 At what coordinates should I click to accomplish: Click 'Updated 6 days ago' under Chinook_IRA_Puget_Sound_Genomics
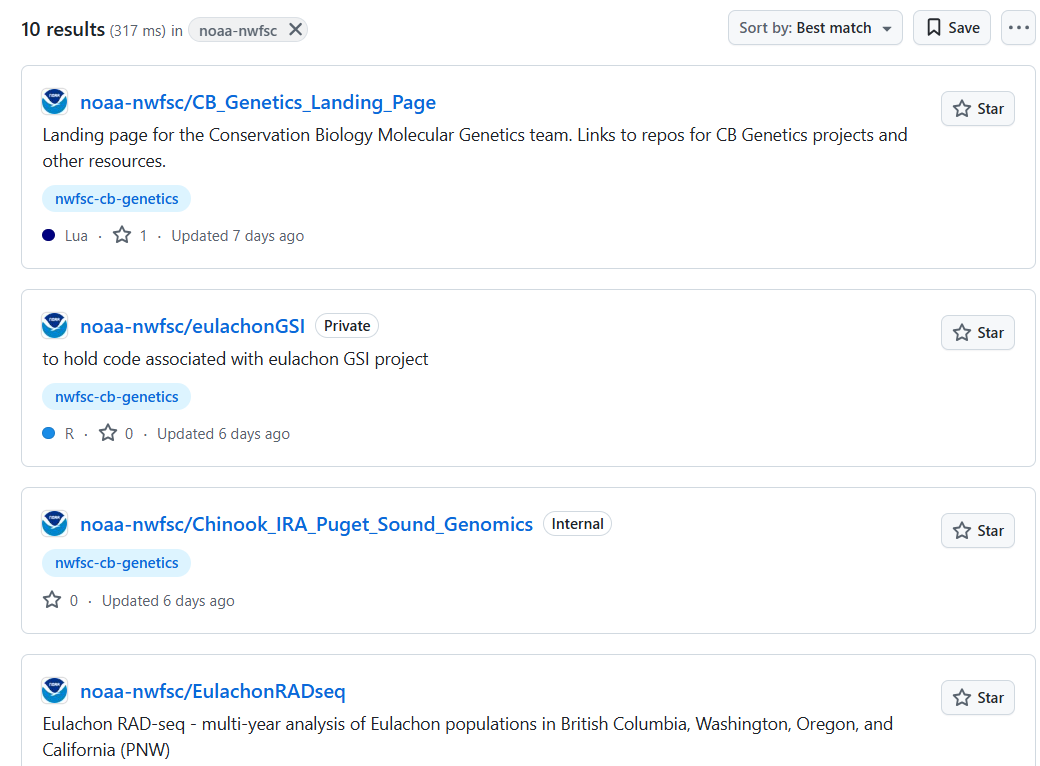(x=168, y=601)
